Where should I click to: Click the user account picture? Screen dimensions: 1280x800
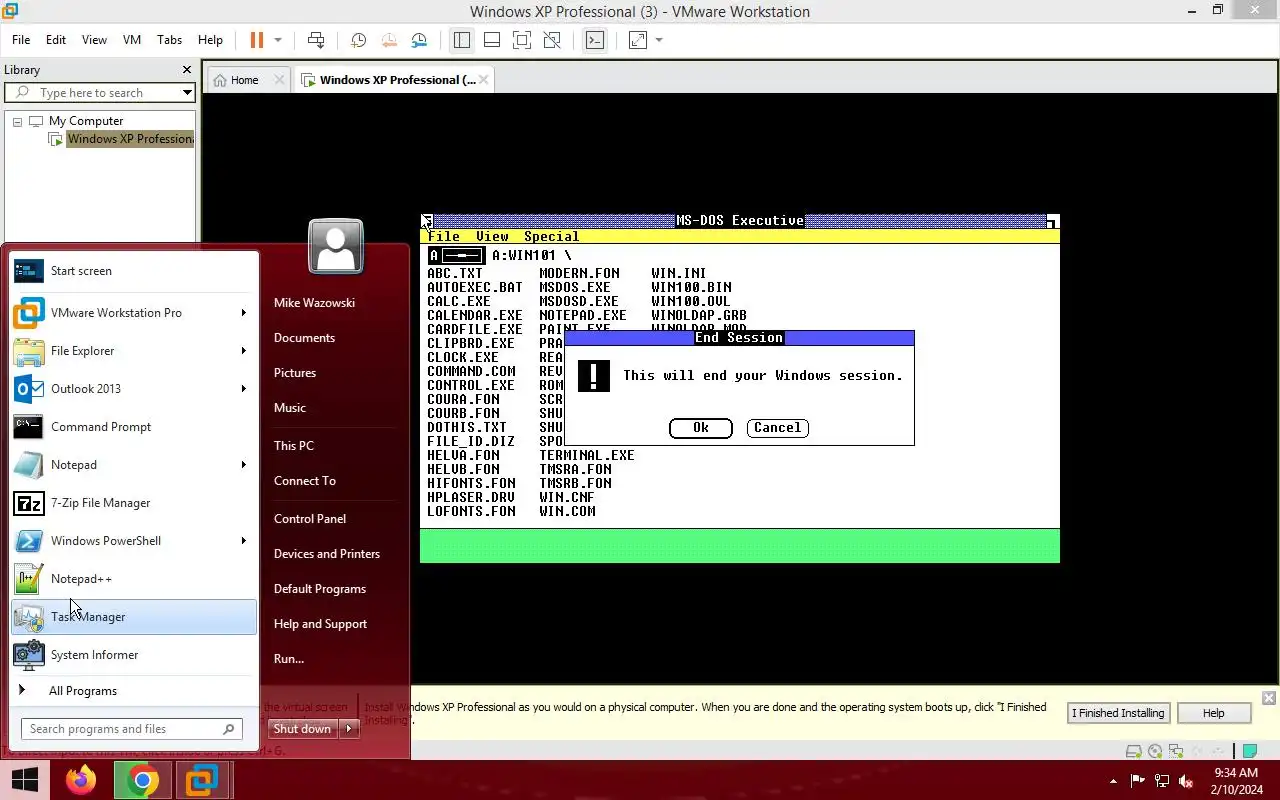click(x=336, y=246)
